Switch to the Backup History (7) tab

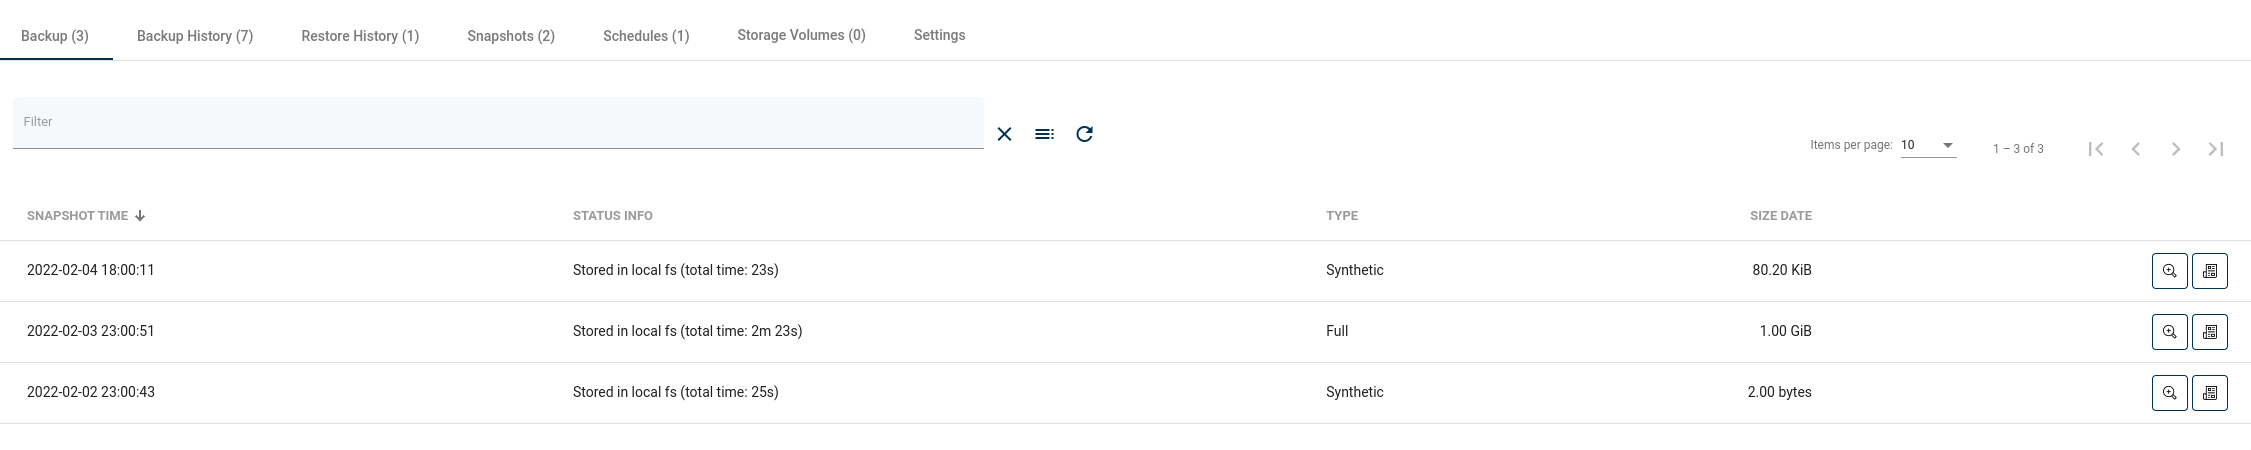[x=195, y=36]
